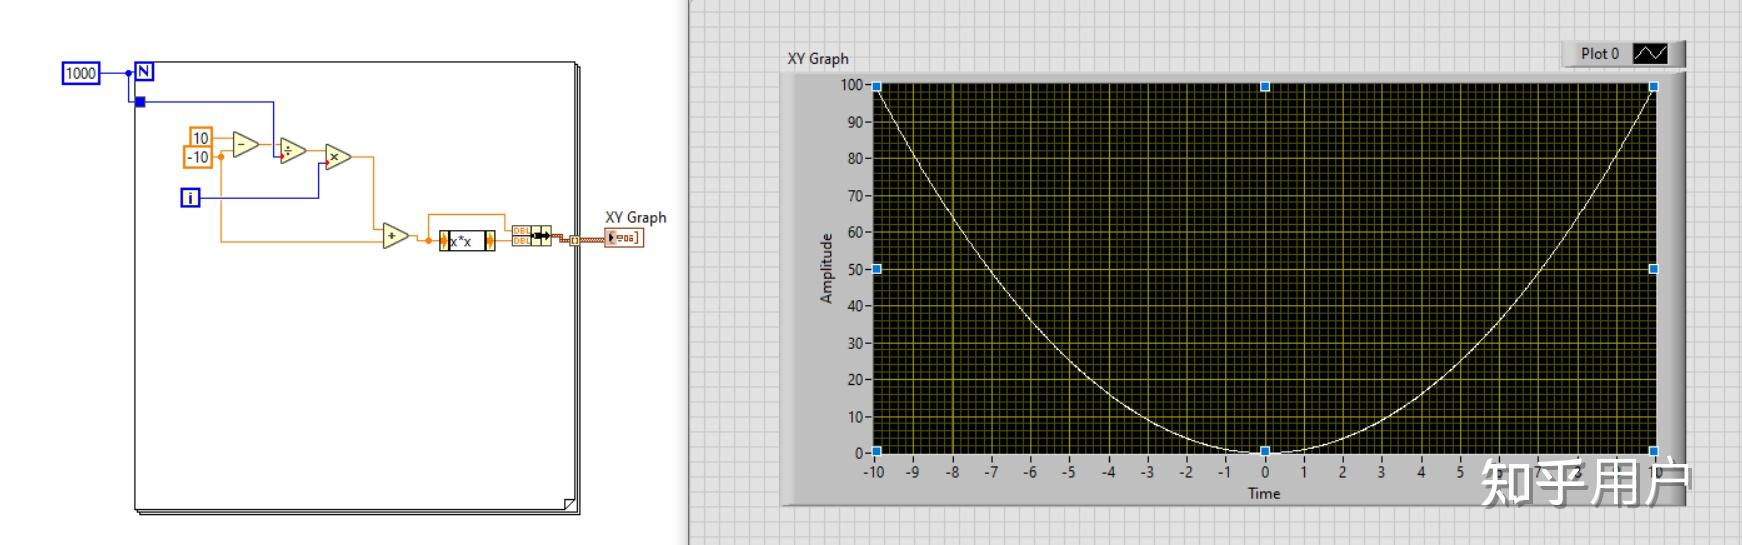Click the blue input tunnel on loop border

click(140, 102)
